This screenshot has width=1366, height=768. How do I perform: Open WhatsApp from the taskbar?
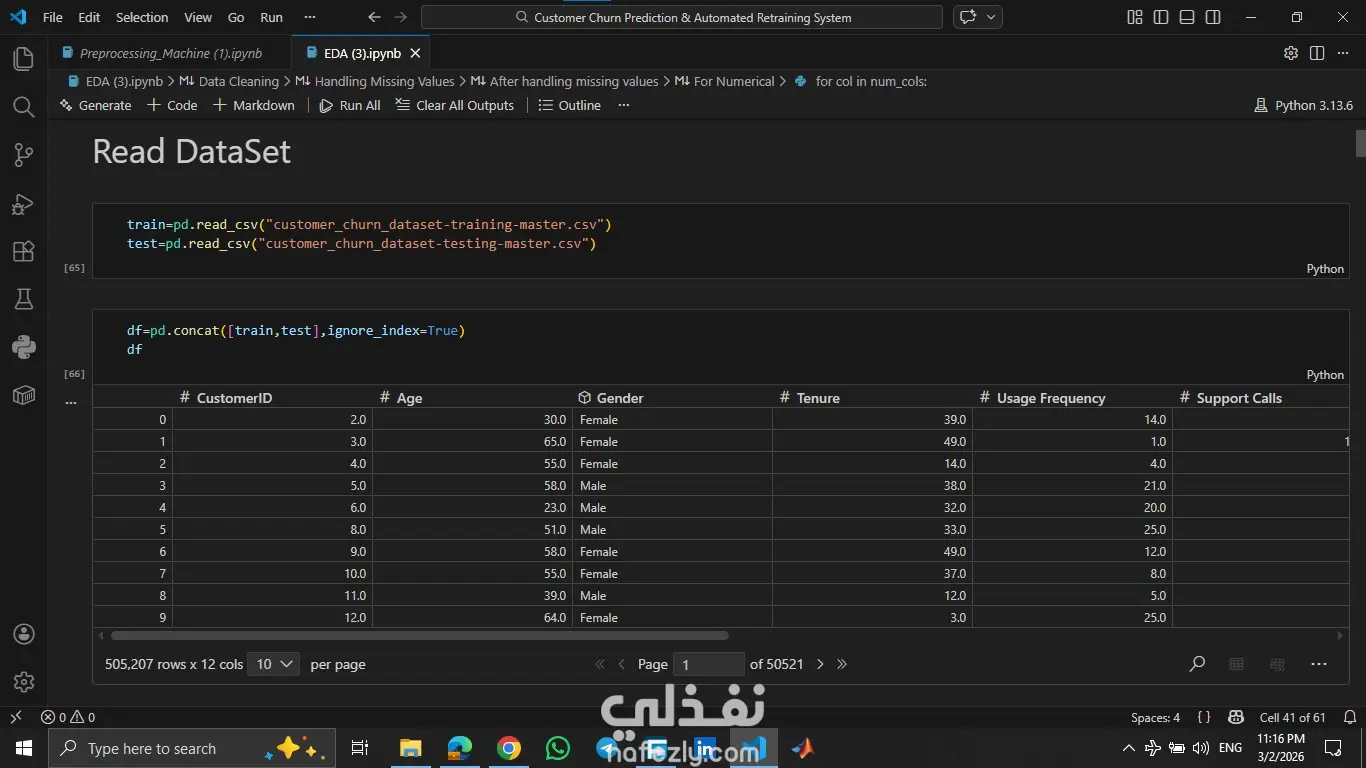click(x=558, y=748)
